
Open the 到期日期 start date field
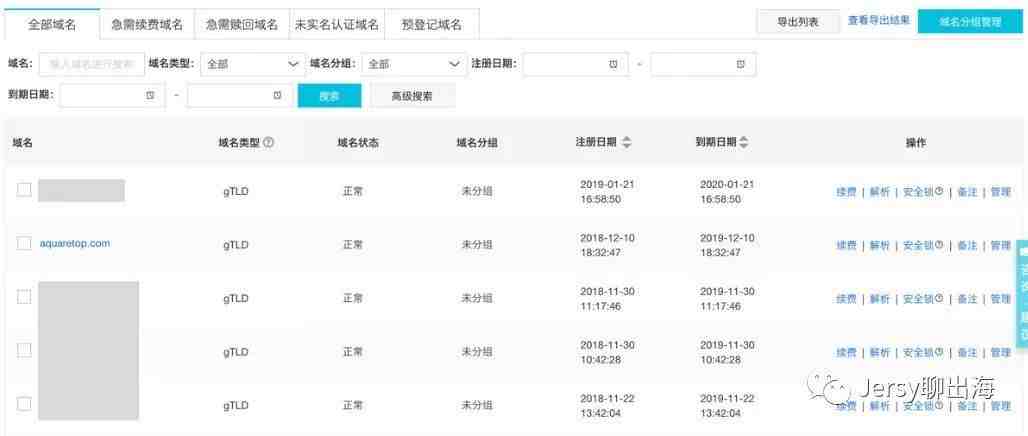(112, 96)
